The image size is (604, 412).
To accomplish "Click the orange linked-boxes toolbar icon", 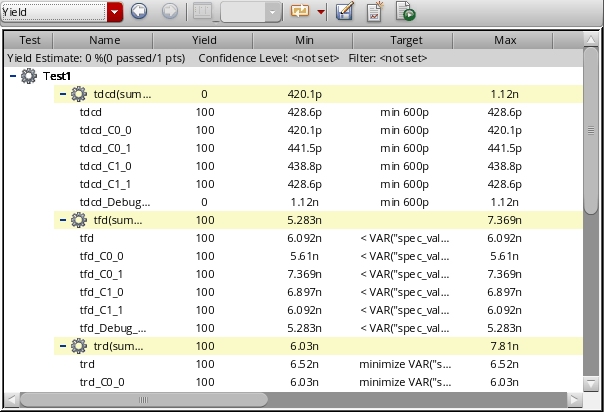I will pos(300,12).
